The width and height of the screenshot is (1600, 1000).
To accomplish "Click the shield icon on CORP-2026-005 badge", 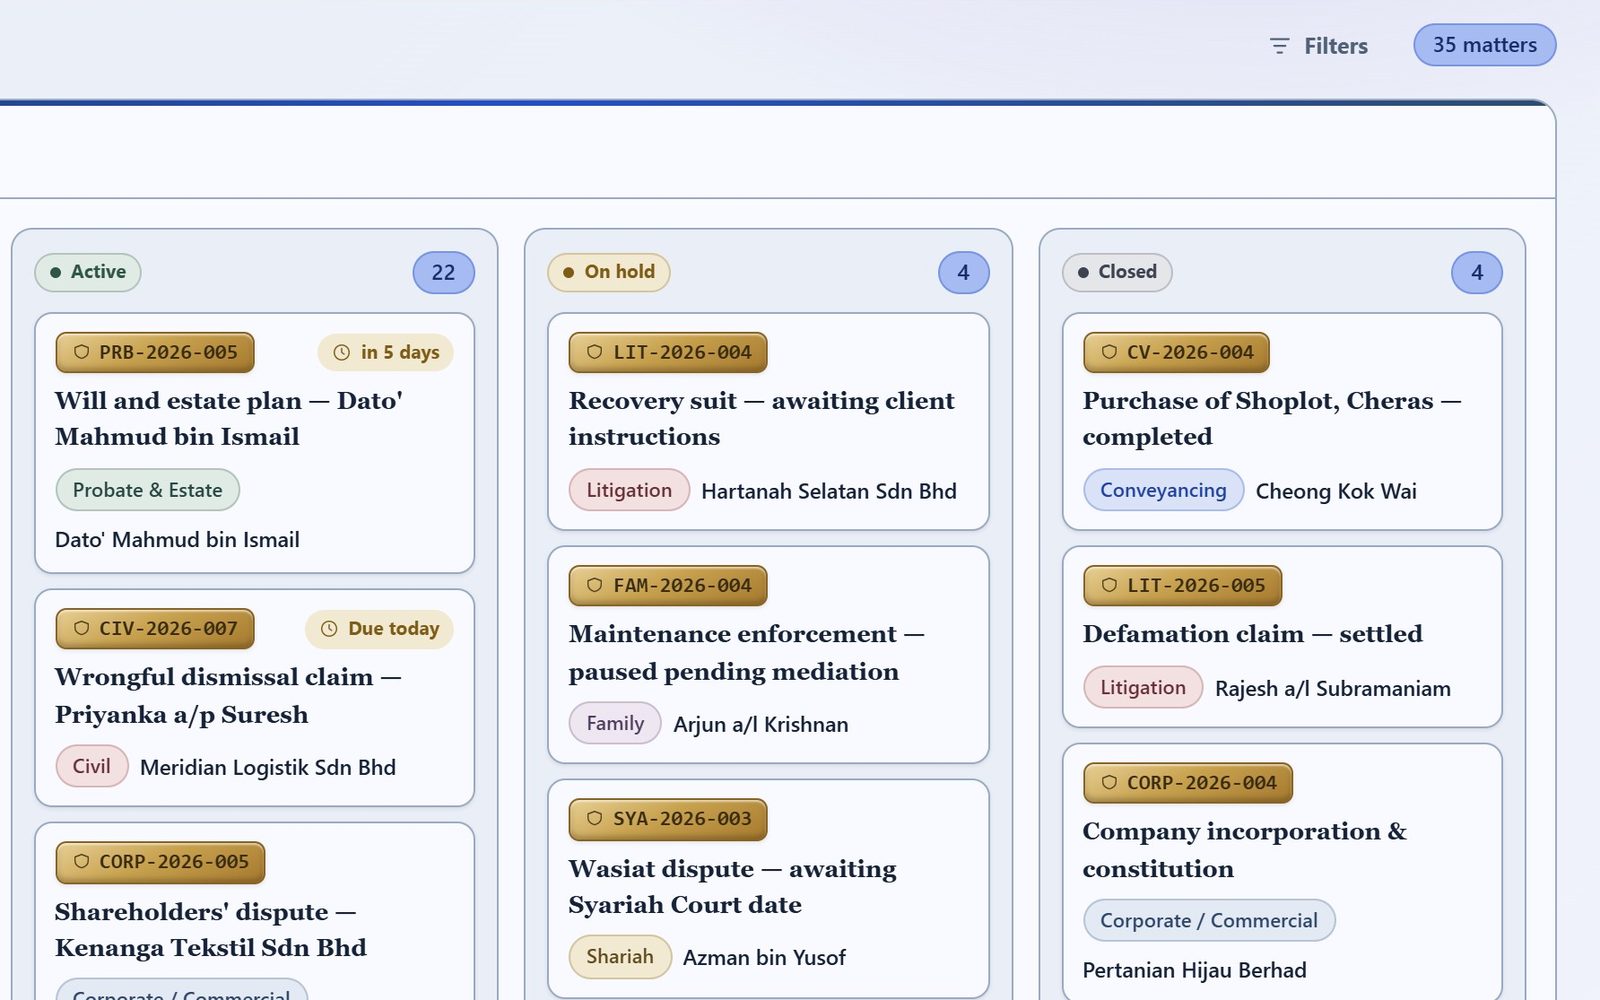I will 82,862.
